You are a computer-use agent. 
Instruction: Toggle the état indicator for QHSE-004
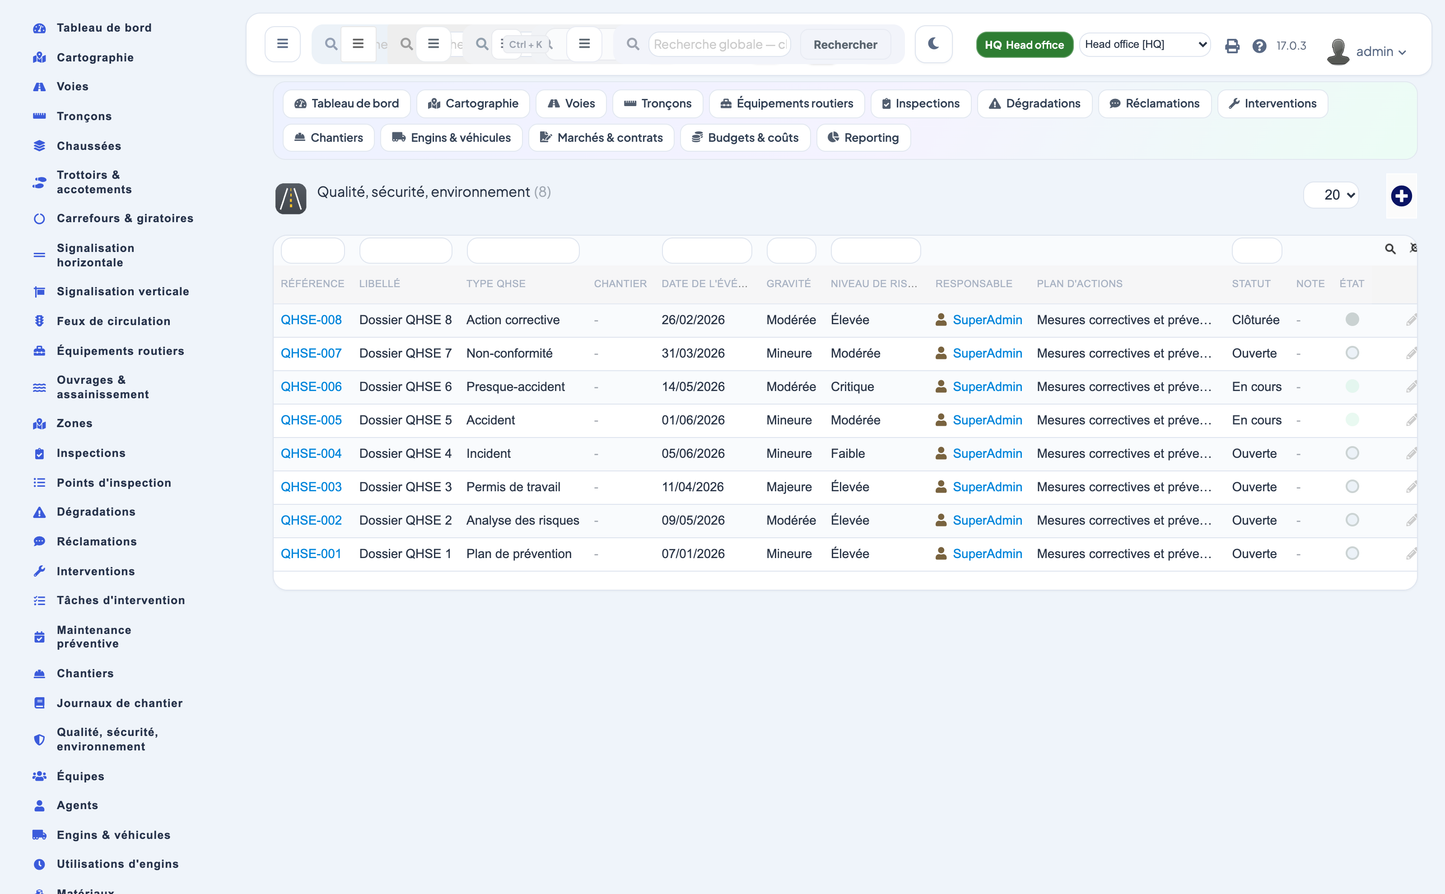pyautogui.click(x=1352, y=453)
